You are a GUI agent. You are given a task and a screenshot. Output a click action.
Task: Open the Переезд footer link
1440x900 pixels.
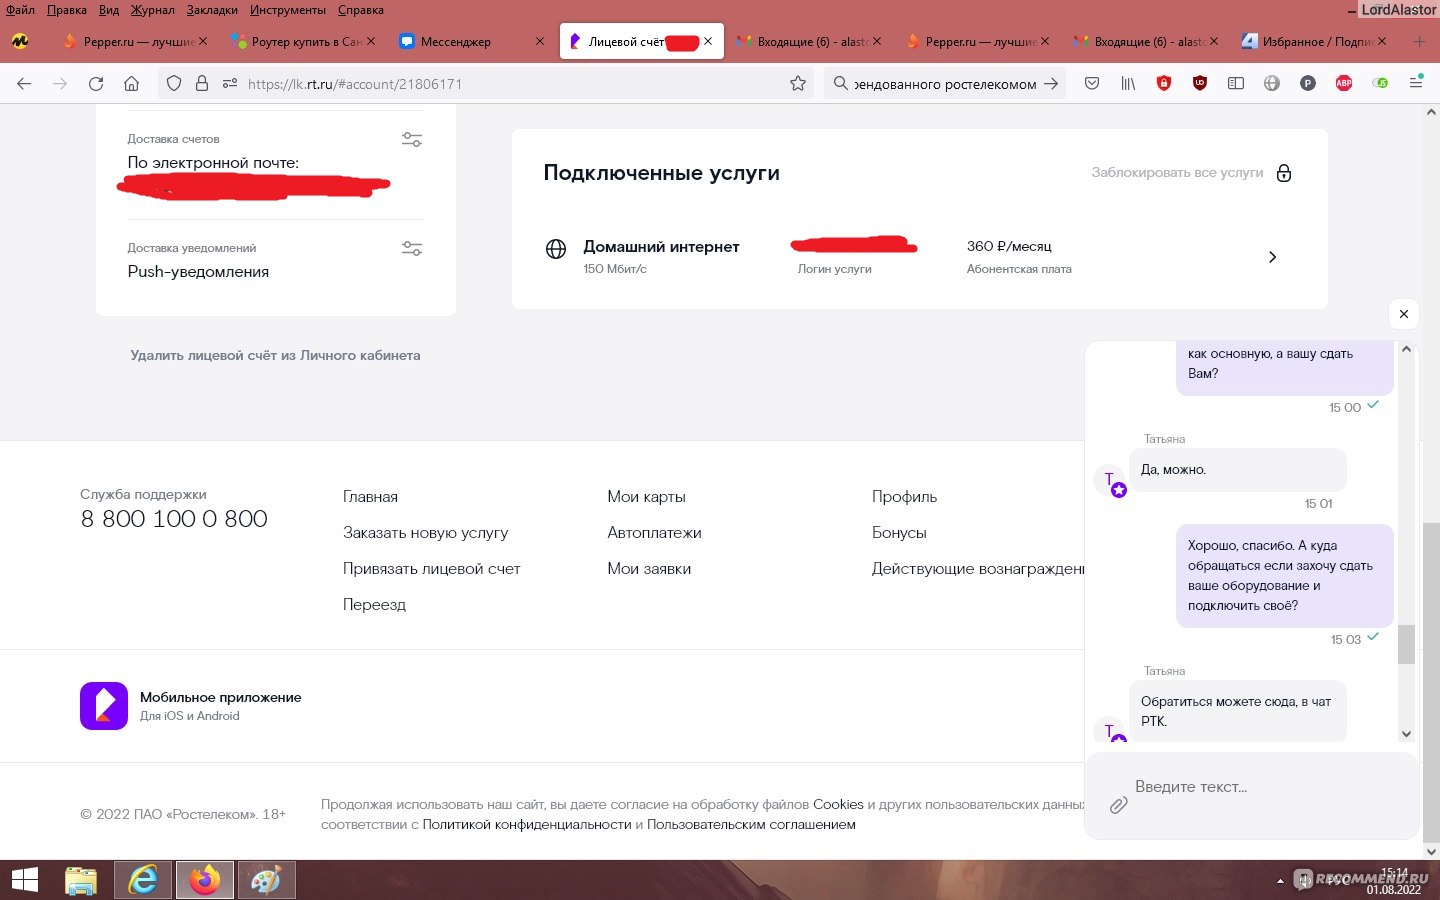click(x=374, y=605)
